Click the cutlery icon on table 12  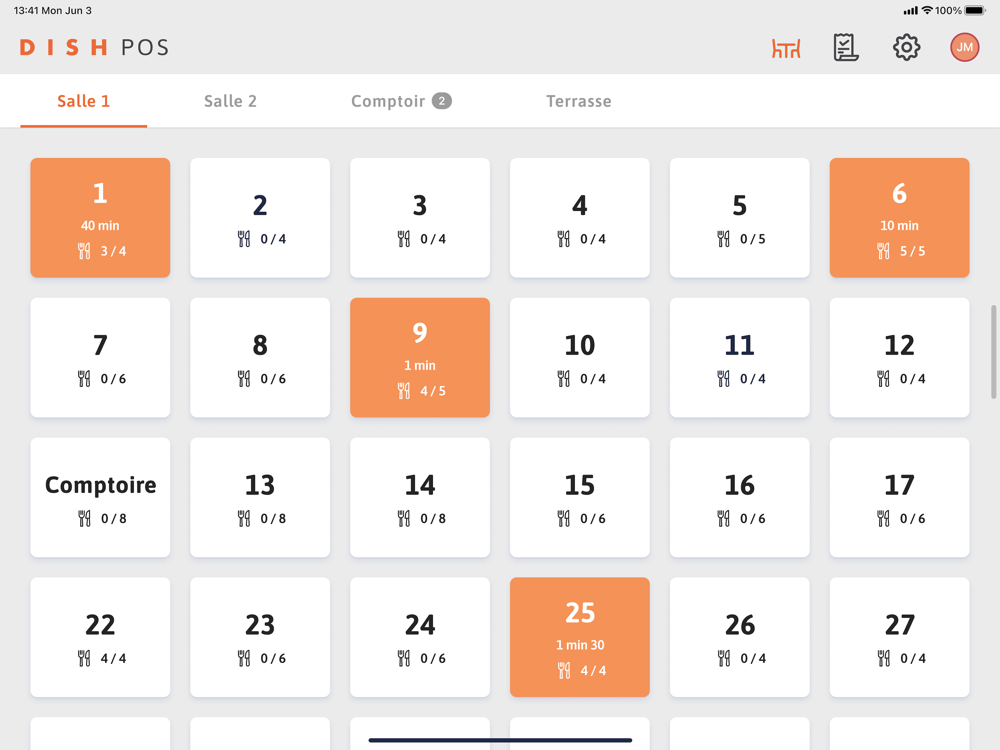[883, 379]
